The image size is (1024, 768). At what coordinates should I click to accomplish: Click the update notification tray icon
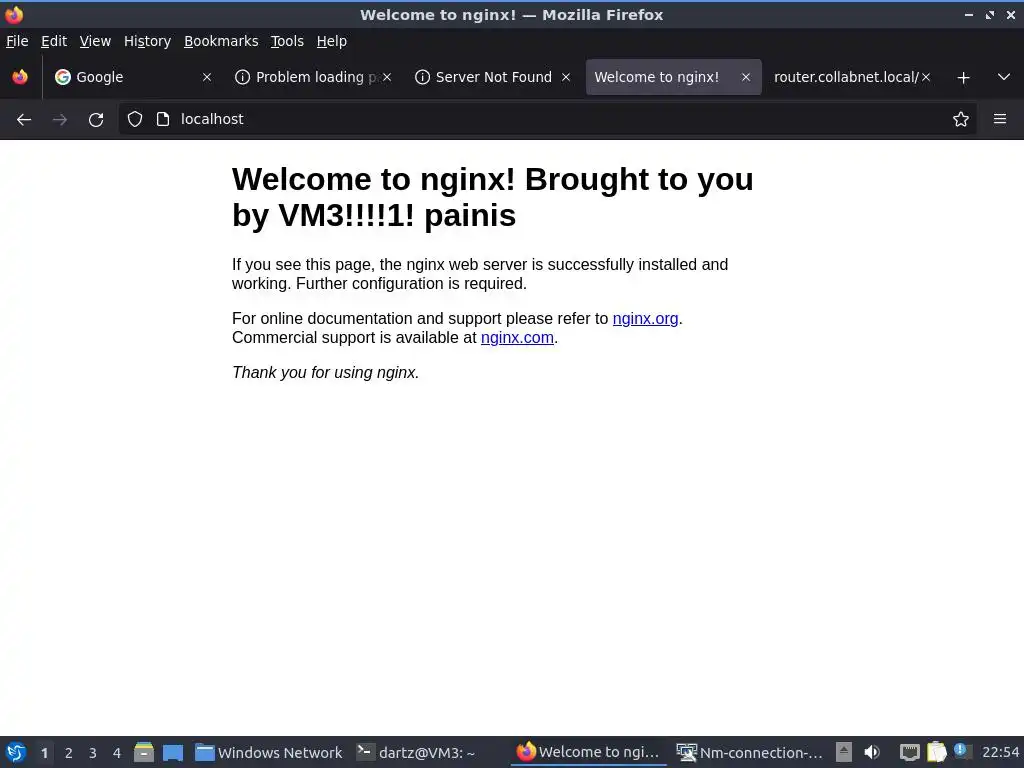pos(961,750)
